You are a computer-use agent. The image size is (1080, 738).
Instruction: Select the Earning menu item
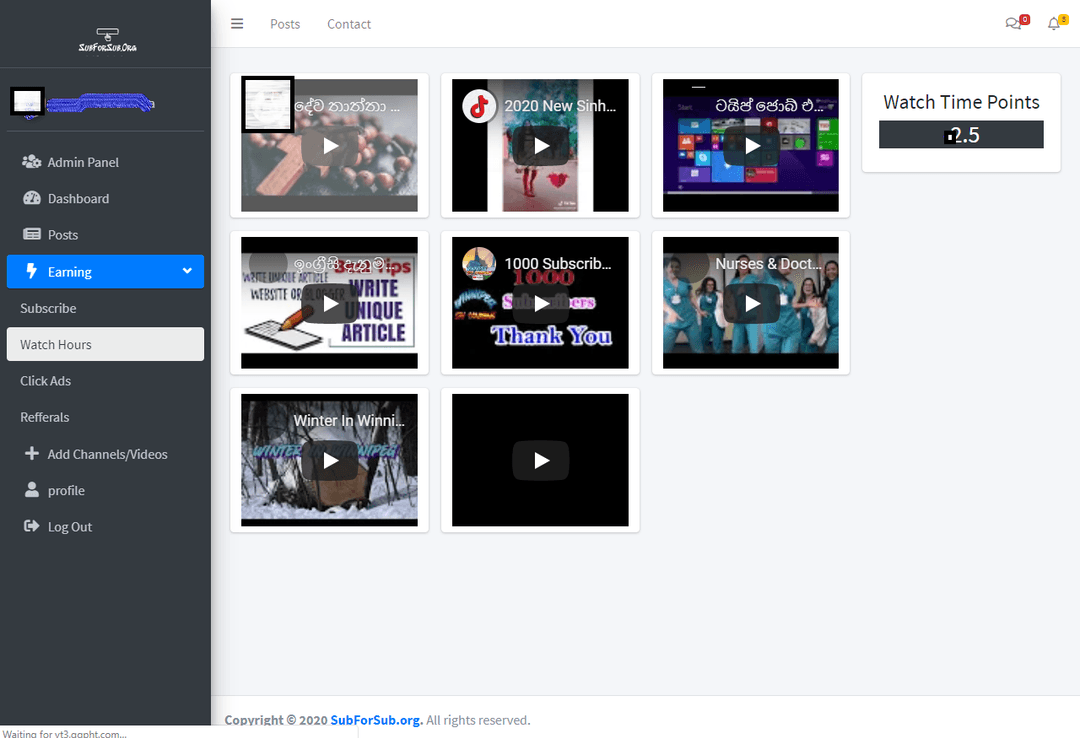tap(105, 271)
